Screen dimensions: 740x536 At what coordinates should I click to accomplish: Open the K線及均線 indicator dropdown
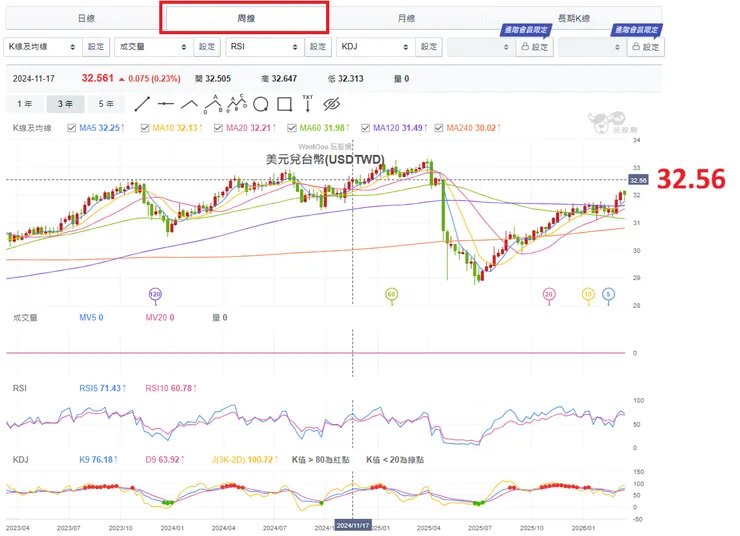click(x=42, y=47)
